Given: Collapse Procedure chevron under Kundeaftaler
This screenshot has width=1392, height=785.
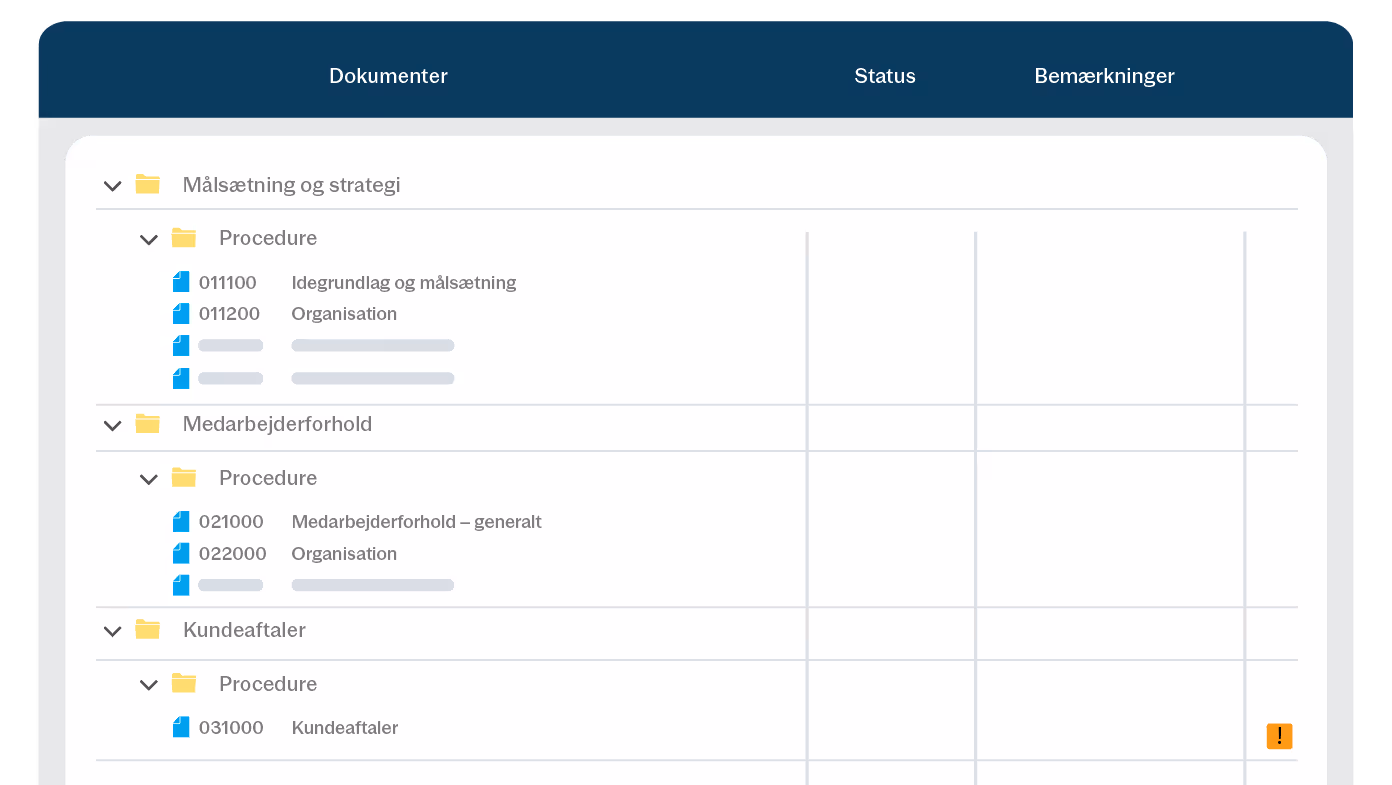Looking at the screenshot, I should (x=149, y=685).
